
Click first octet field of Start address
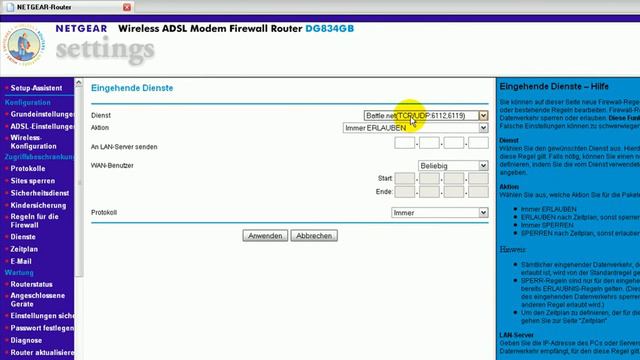pos(404,178)
